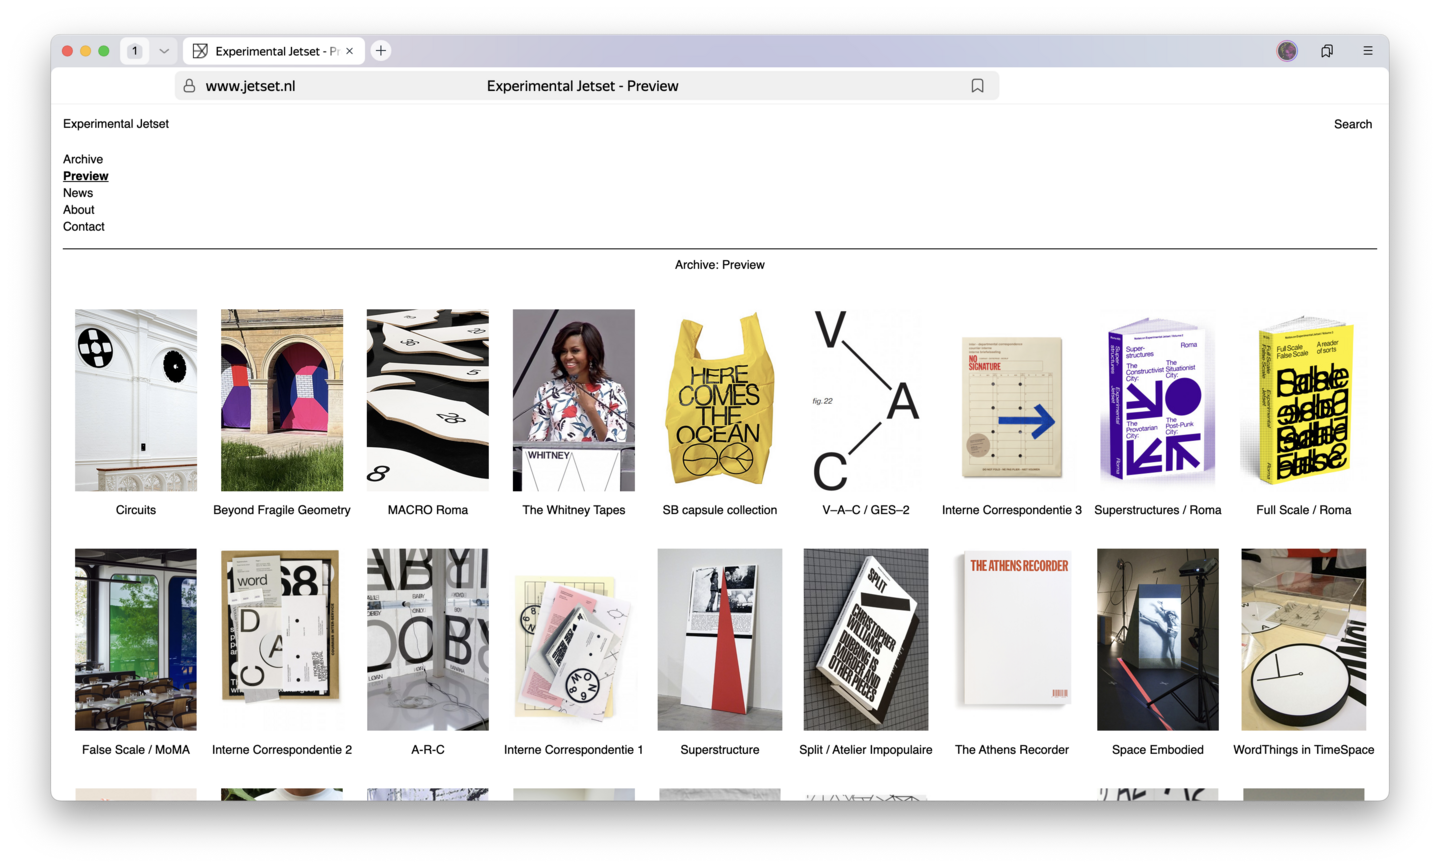Open the Beyond Fragile Geometry thumbnail
1440x868 pixels.
click(282, 400)
